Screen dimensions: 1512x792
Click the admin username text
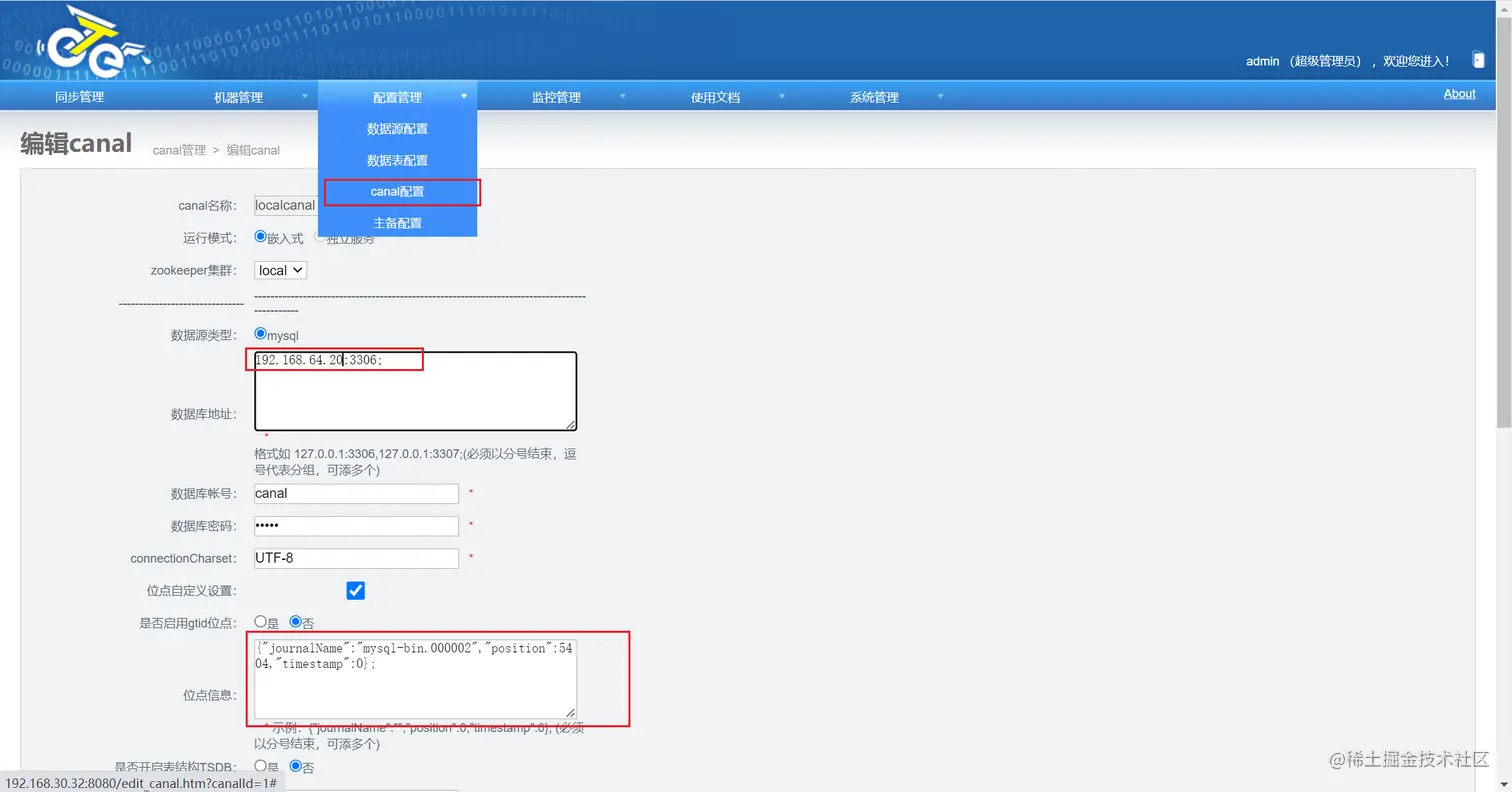1262,61
